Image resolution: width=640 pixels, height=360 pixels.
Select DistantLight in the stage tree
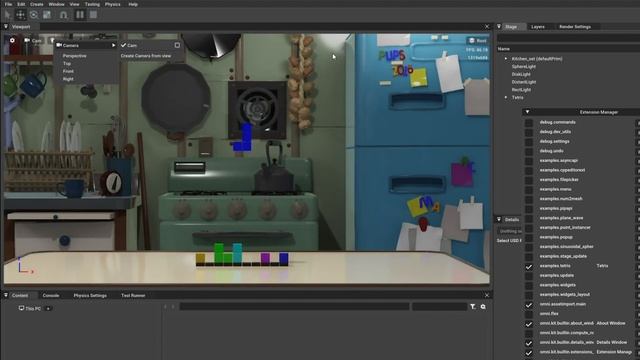(x=524, y=82)
